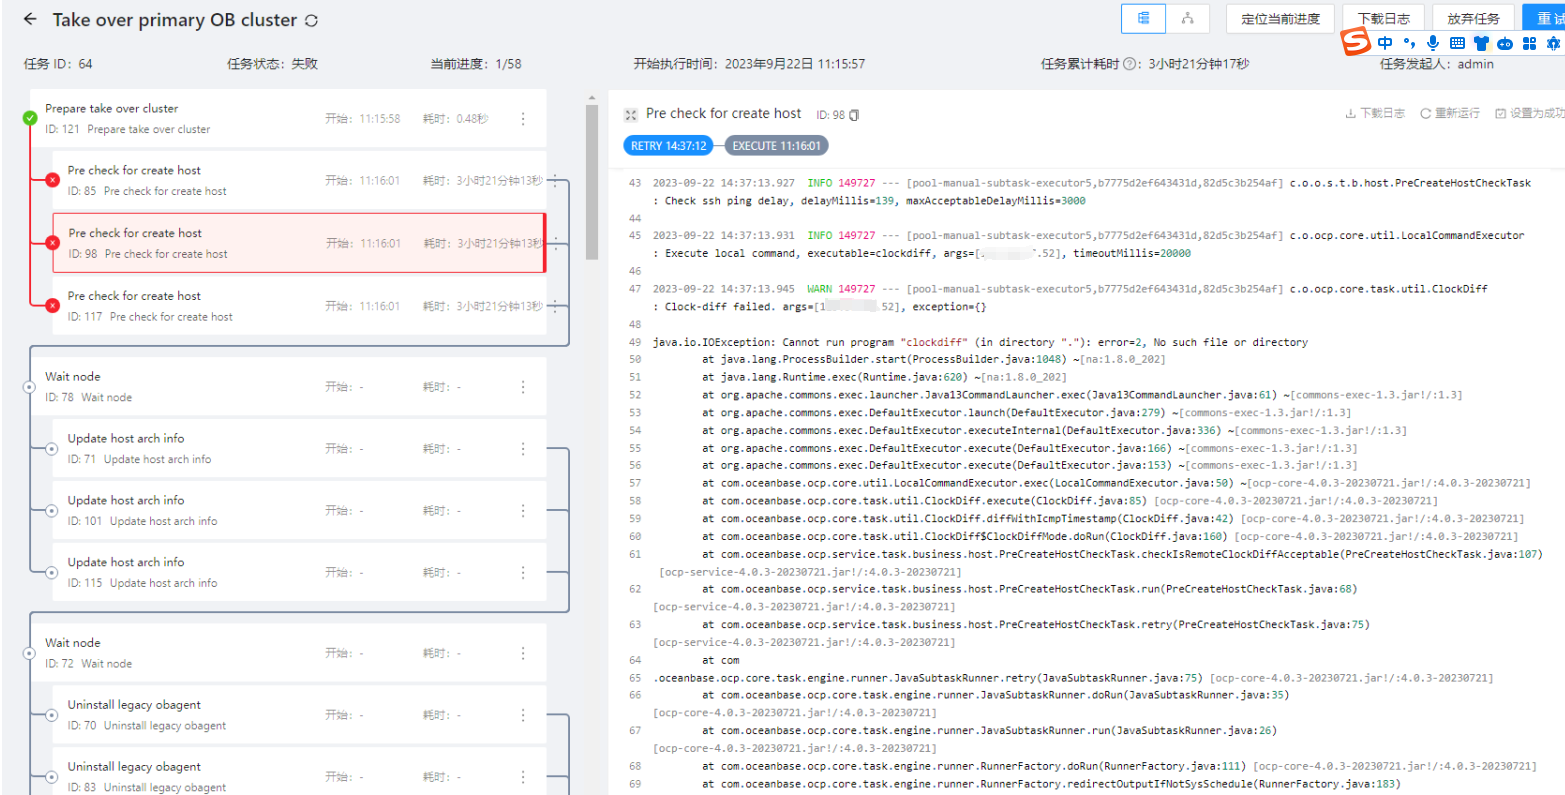Click the 放弃任务 button

tap(1473, 18)
